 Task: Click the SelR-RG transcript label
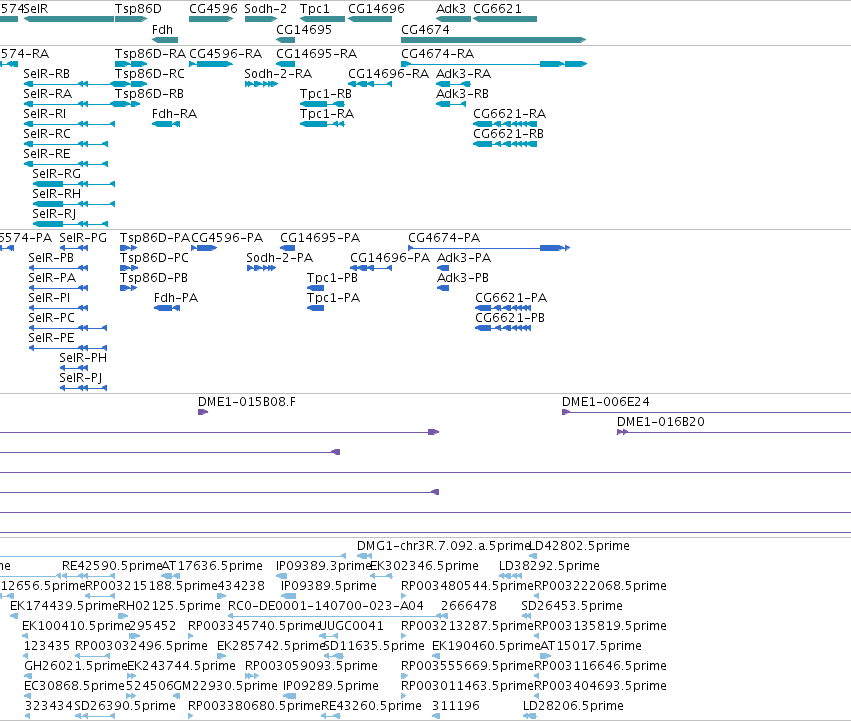coord(56,174)
